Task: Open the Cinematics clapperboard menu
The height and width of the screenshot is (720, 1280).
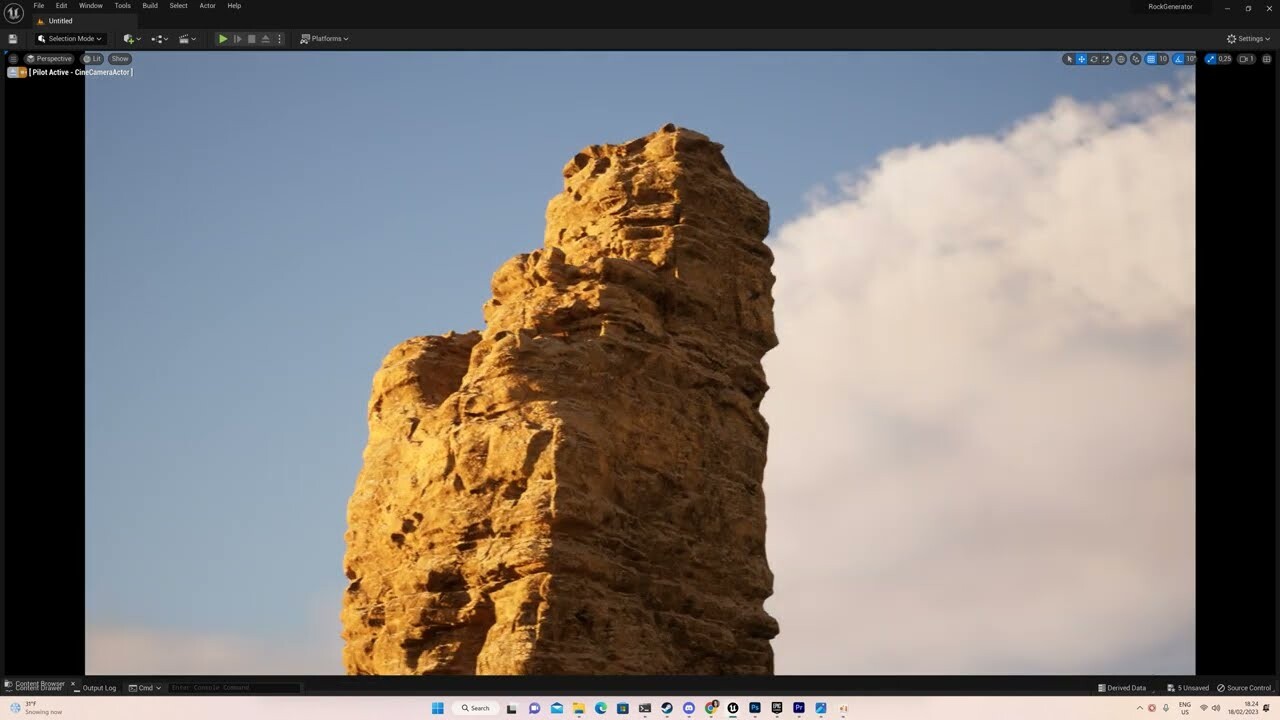Action: tap(186, 38)
